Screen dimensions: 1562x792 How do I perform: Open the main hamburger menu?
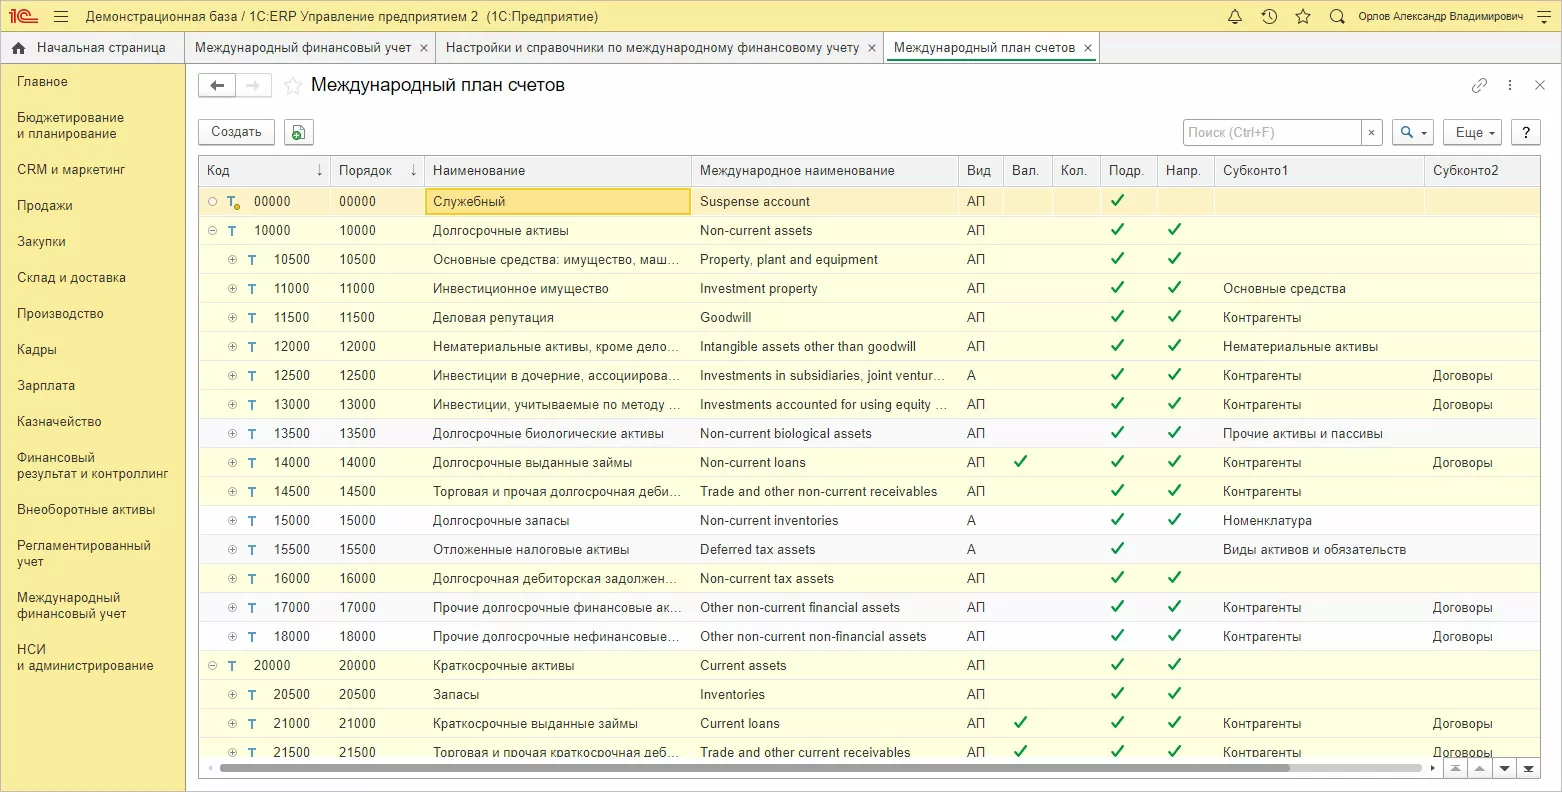coord(61,17)
